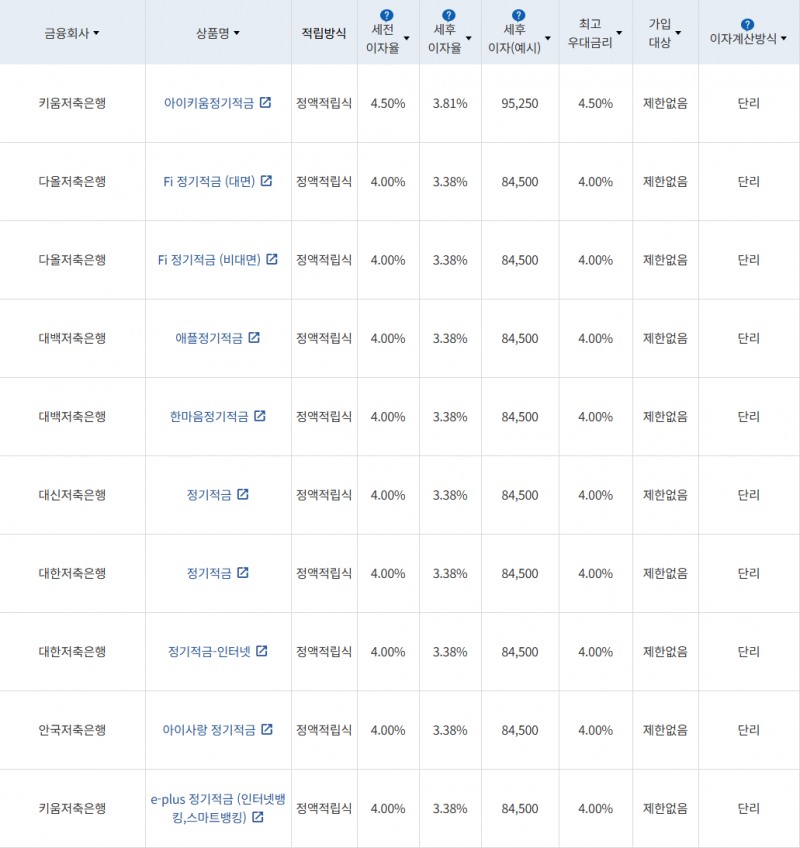
Task: Open the sort dropdown on 상품명 column
Action: click(237, 33)
